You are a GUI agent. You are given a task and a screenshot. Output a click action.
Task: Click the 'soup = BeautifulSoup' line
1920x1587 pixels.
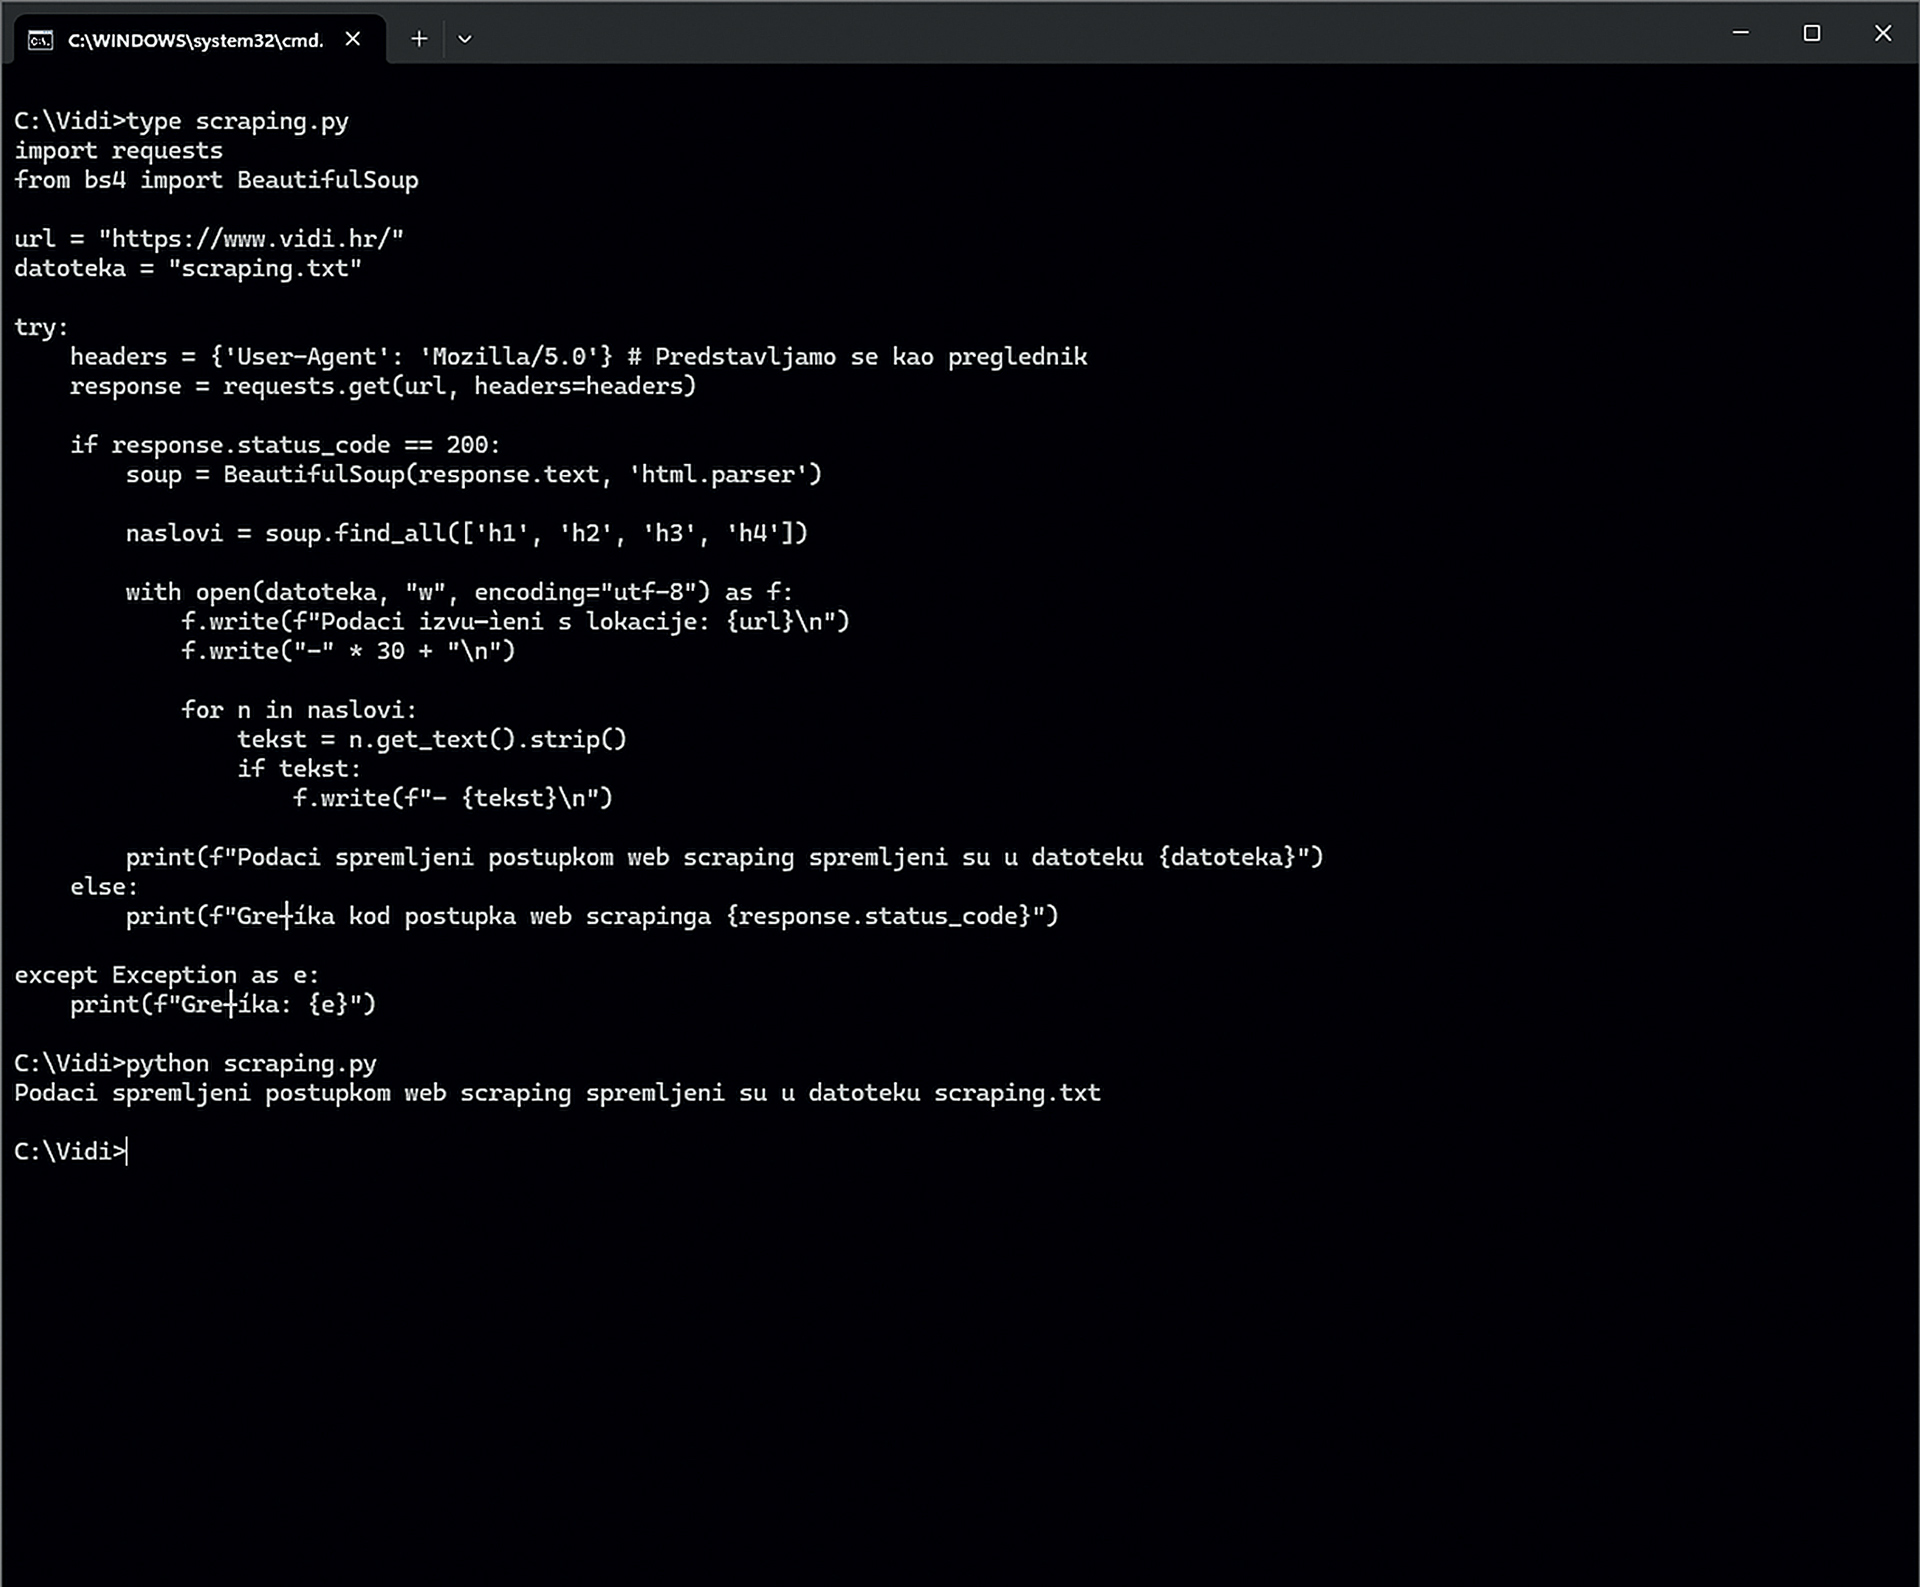coord(474,474)
